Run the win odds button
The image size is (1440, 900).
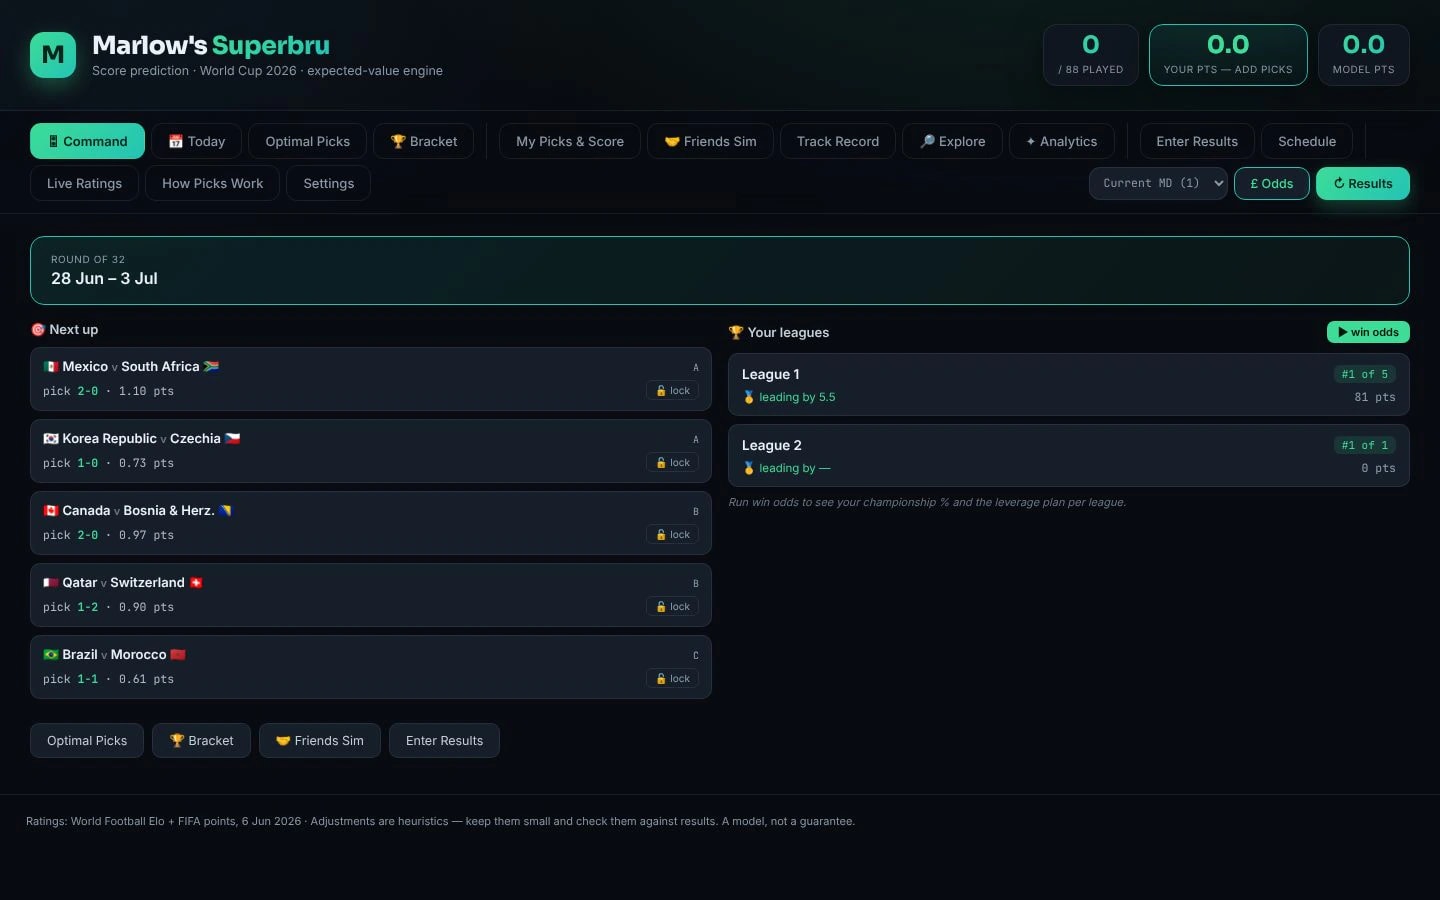click(1368, 332)
